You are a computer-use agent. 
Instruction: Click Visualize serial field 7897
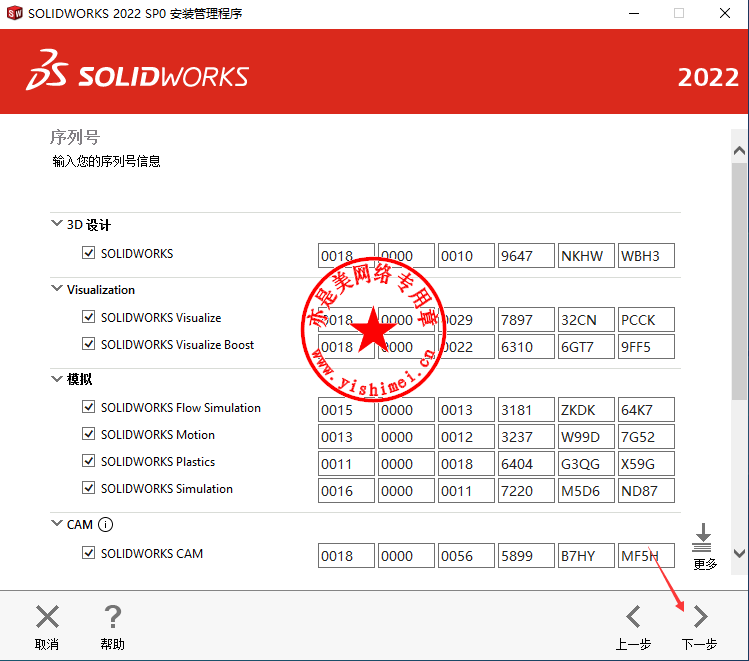pos(526,320)
